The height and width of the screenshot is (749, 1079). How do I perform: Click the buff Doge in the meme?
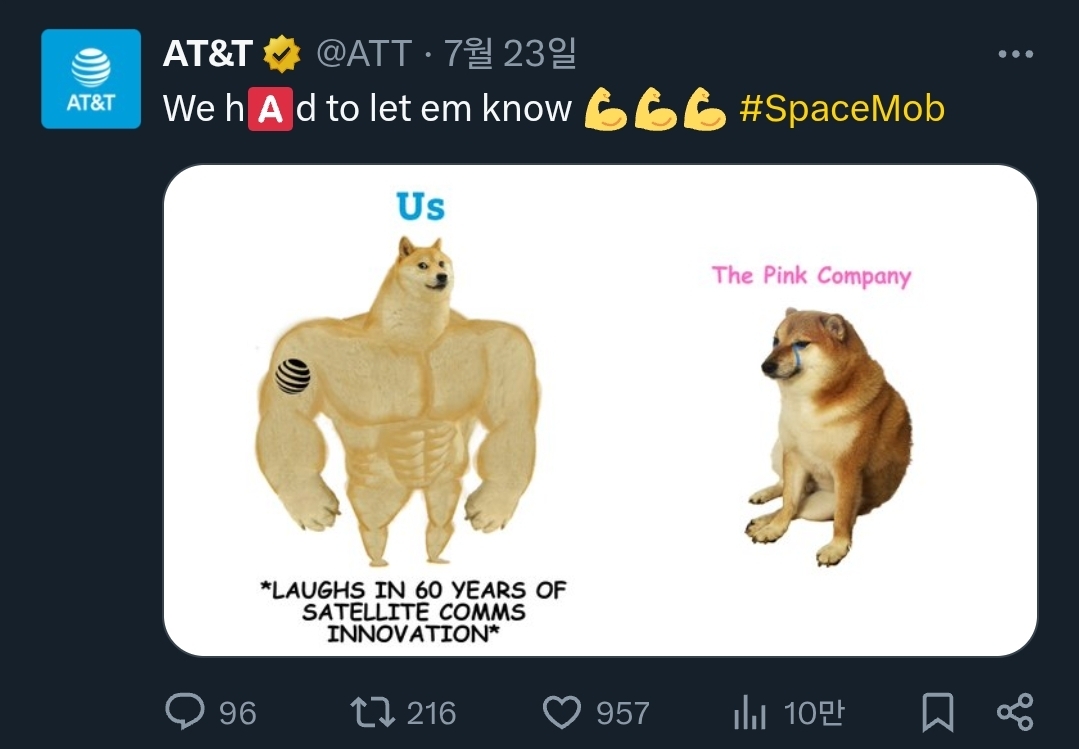coord(400,400)
